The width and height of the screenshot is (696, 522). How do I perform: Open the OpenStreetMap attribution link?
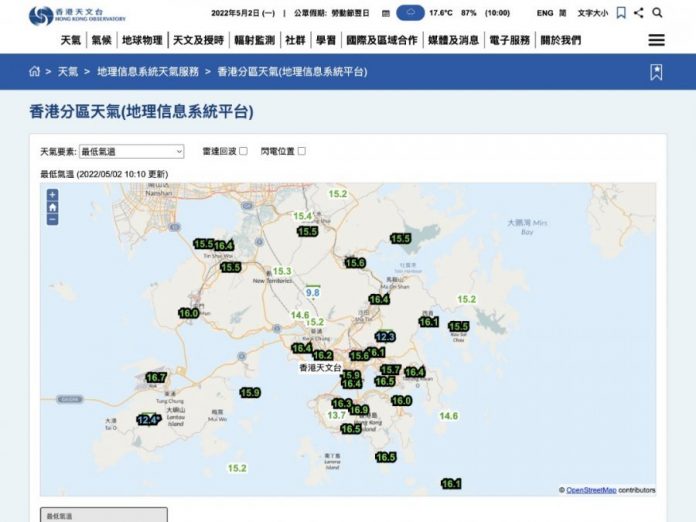click(x=591, y=490)
